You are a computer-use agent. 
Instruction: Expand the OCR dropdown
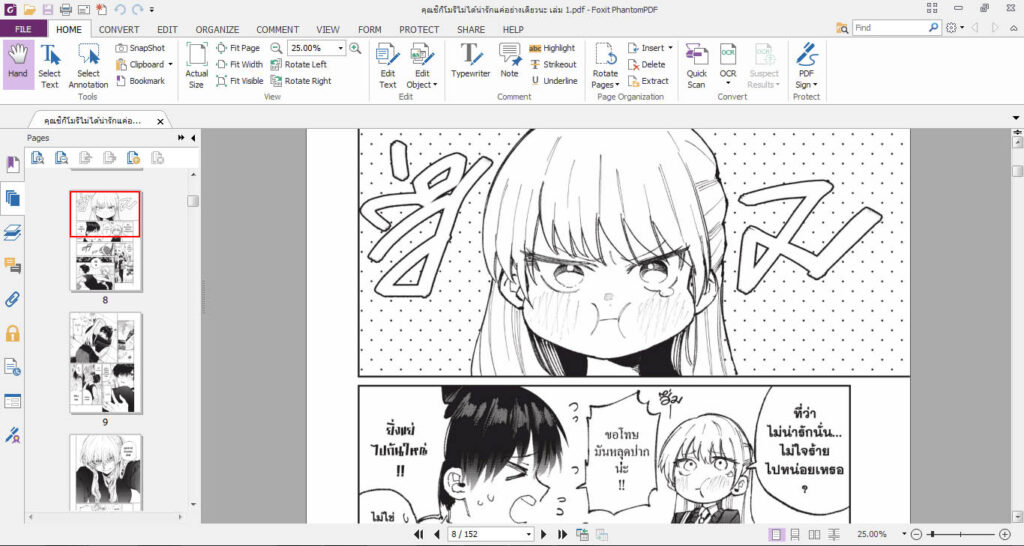(728, 84)
